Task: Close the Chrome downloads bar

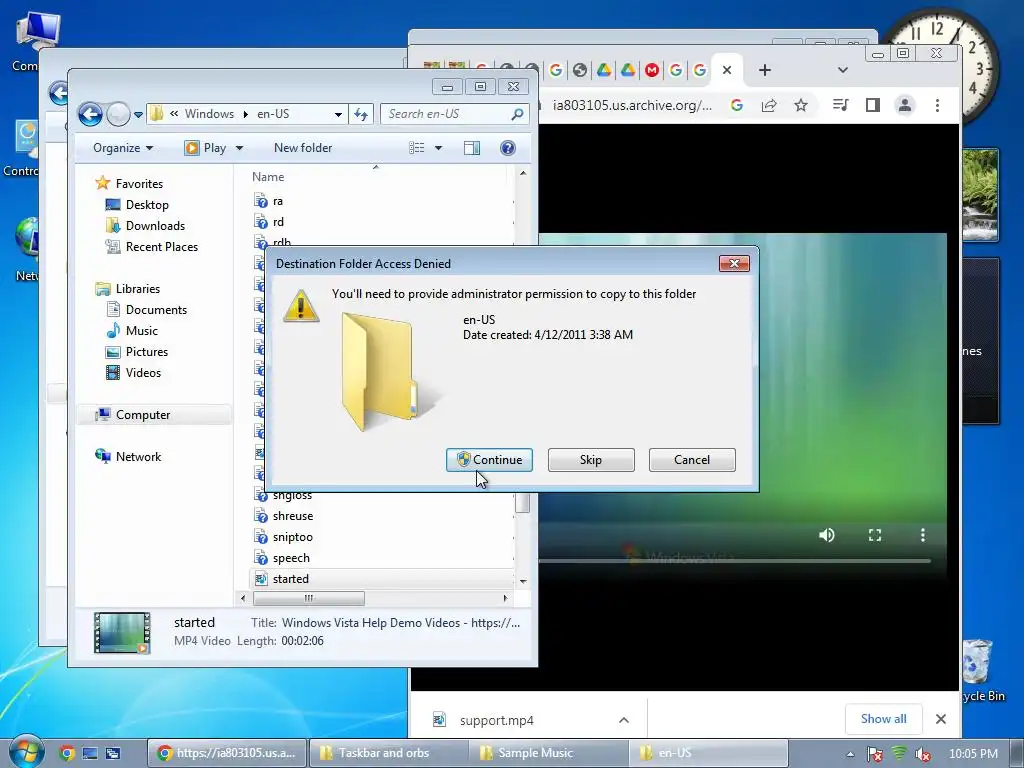Action: tap(940, 719)
